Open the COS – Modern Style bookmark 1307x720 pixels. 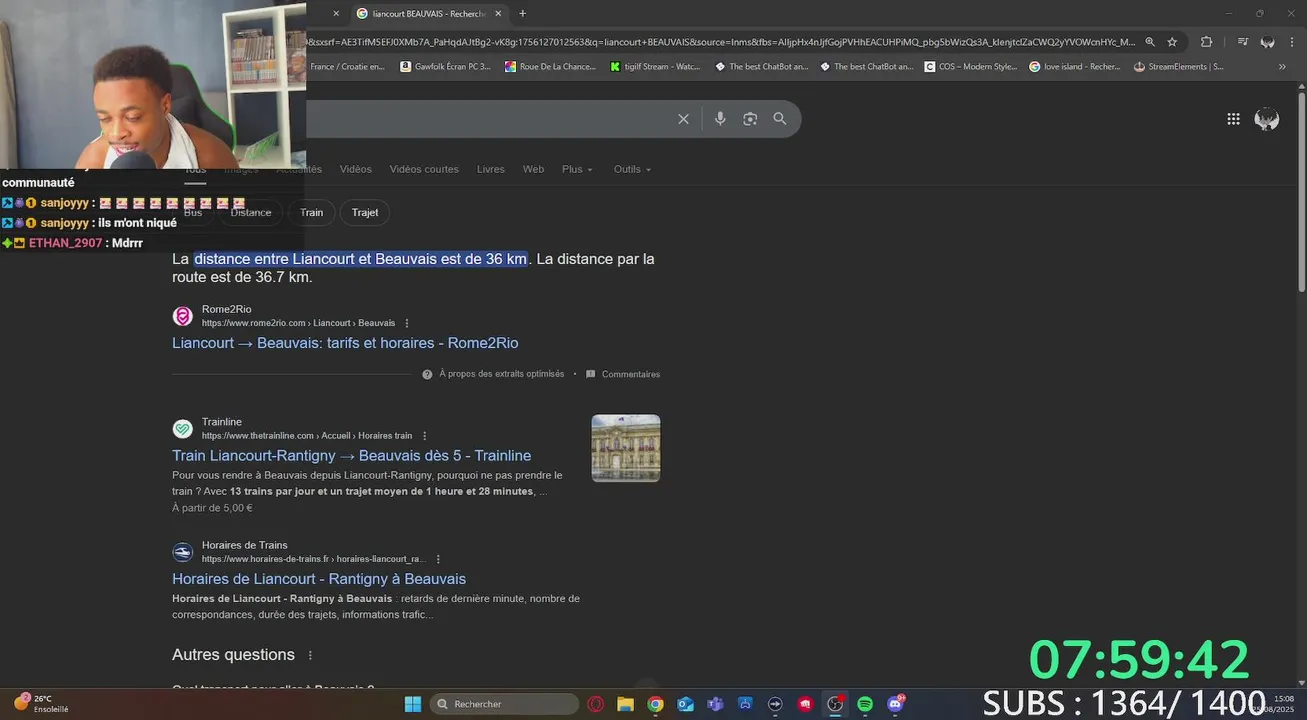[x=971, y=67]
